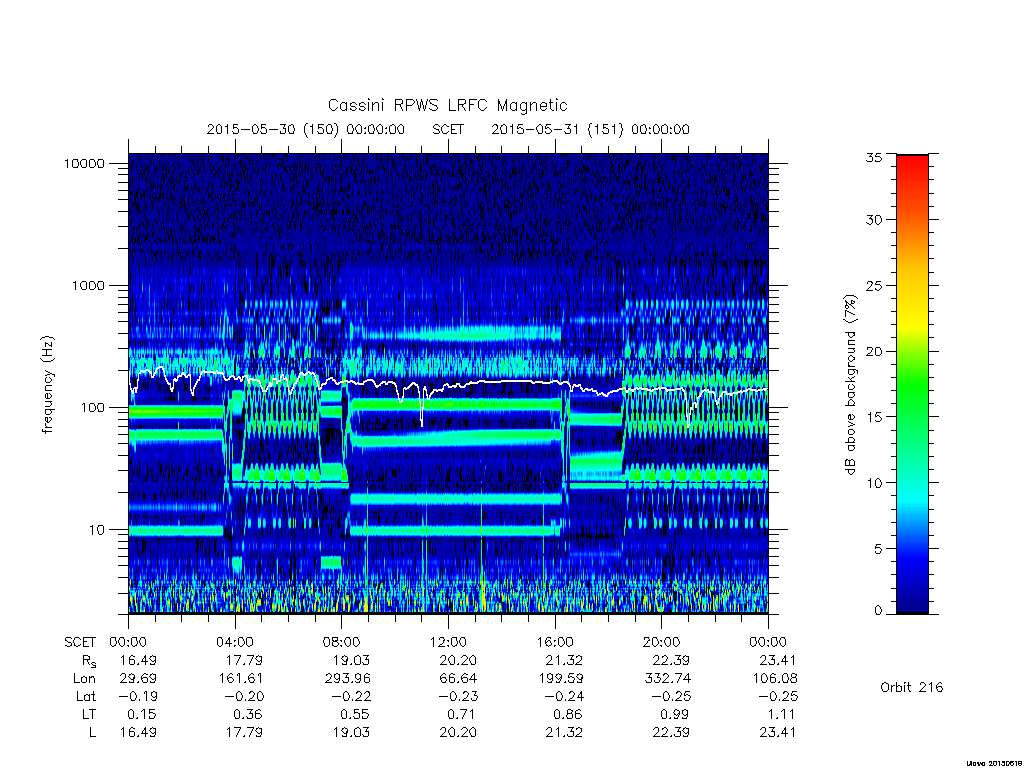Click the Lon value 161.61
The height and width of the screenshot is (768, 1024).
pyautogui.click(x=241, y=679)
